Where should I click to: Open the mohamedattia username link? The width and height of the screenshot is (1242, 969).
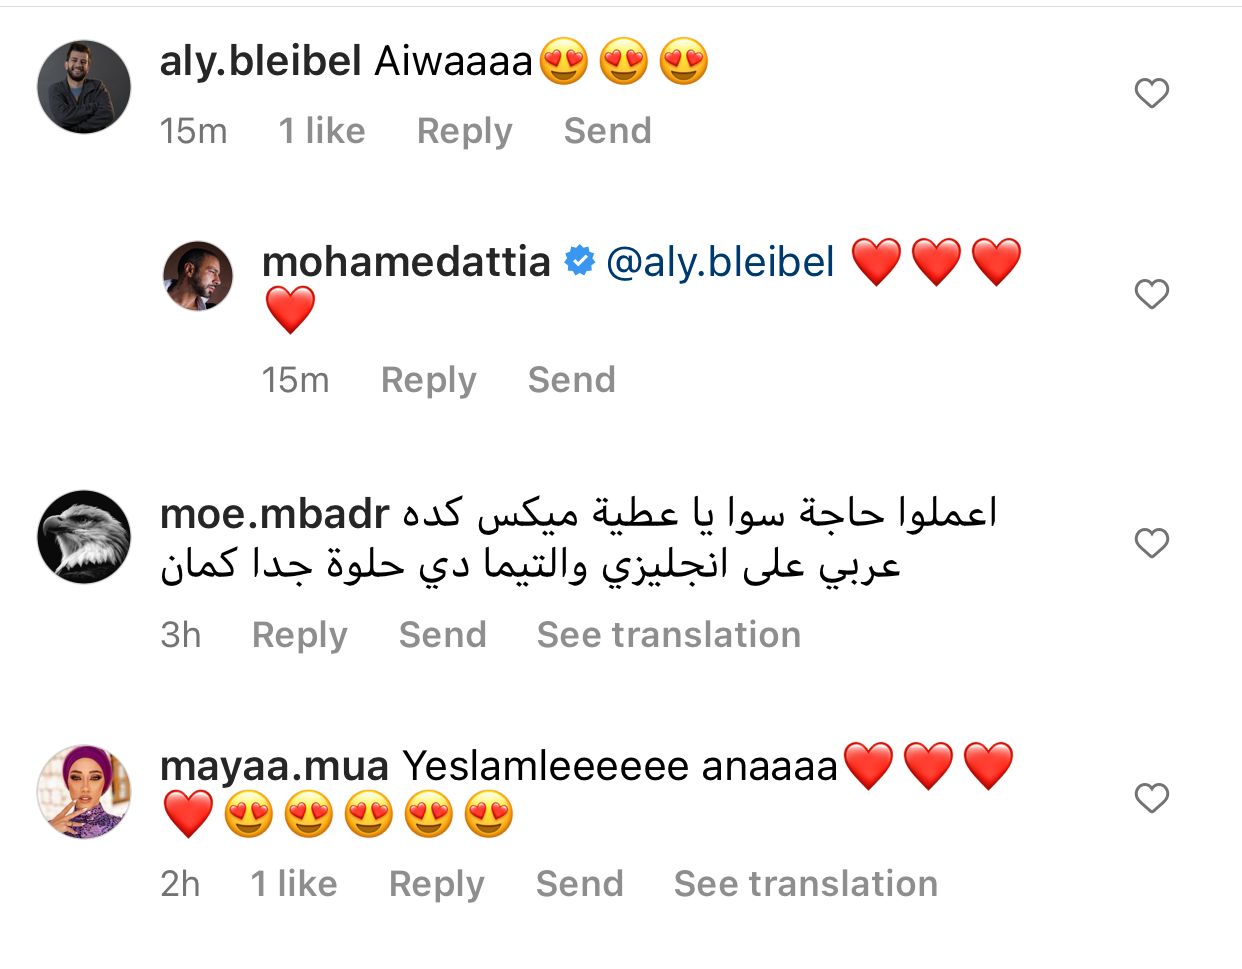point(406,262)
